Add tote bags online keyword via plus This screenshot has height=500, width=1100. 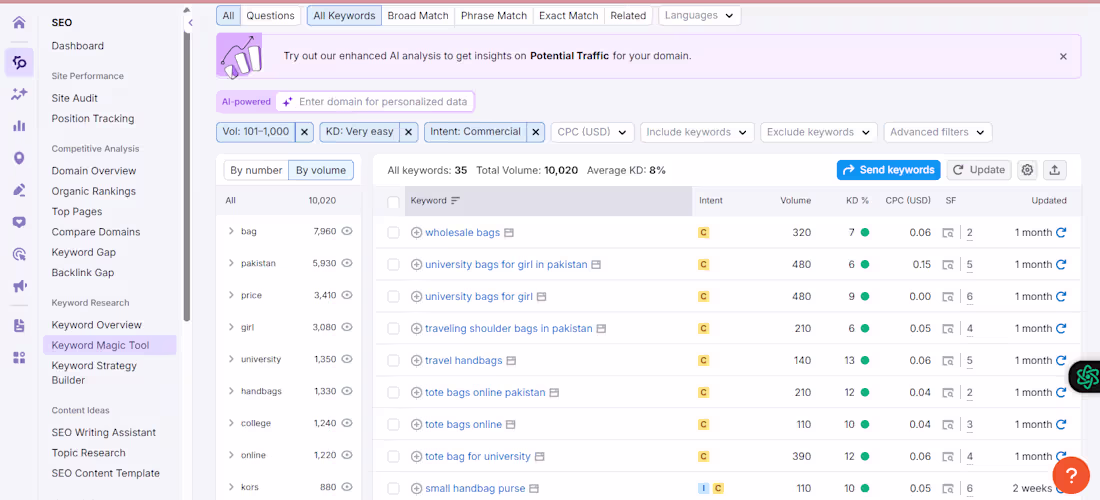pyautogui.click(x=416, y=424)
